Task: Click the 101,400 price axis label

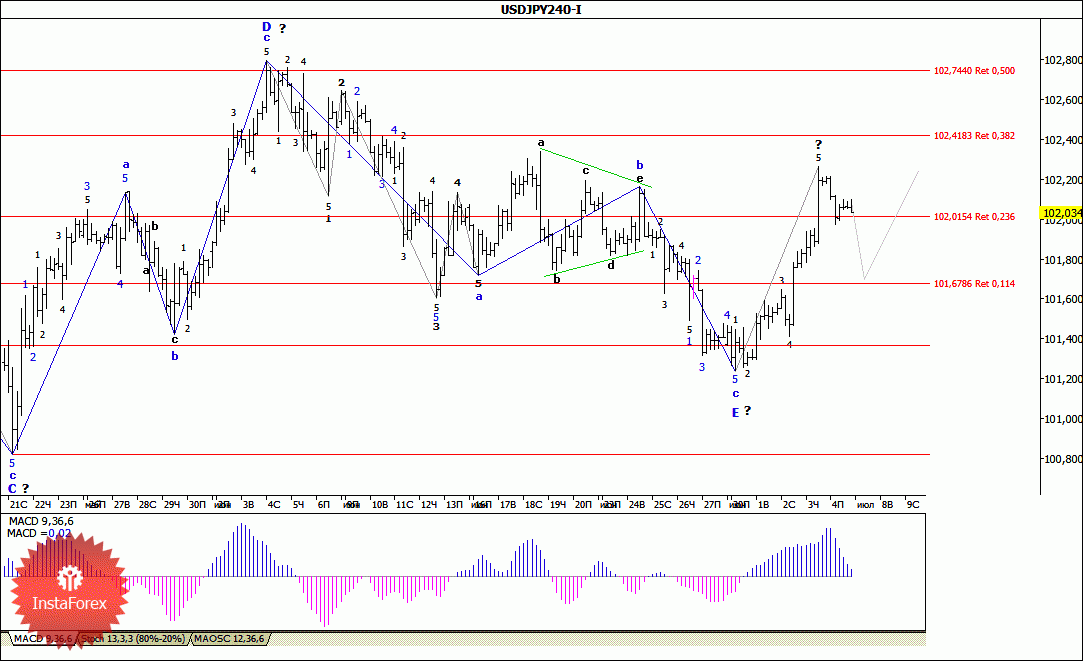Action: click(x=1062, y=339)
